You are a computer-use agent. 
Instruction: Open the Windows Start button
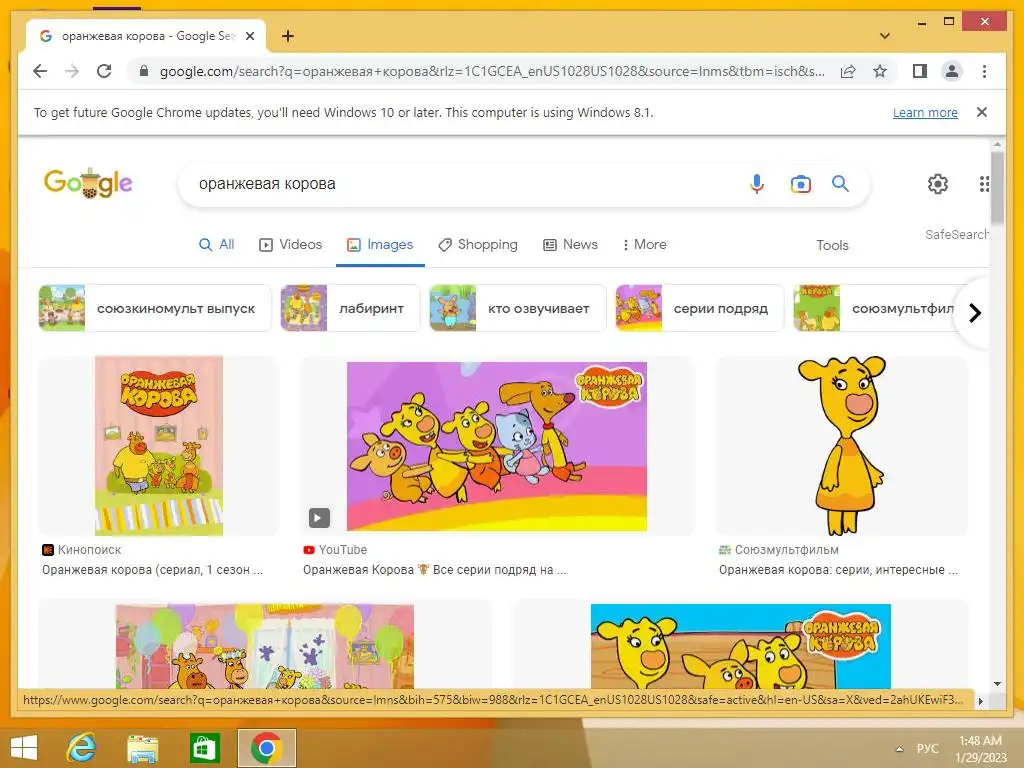click(x=24, y=748)
